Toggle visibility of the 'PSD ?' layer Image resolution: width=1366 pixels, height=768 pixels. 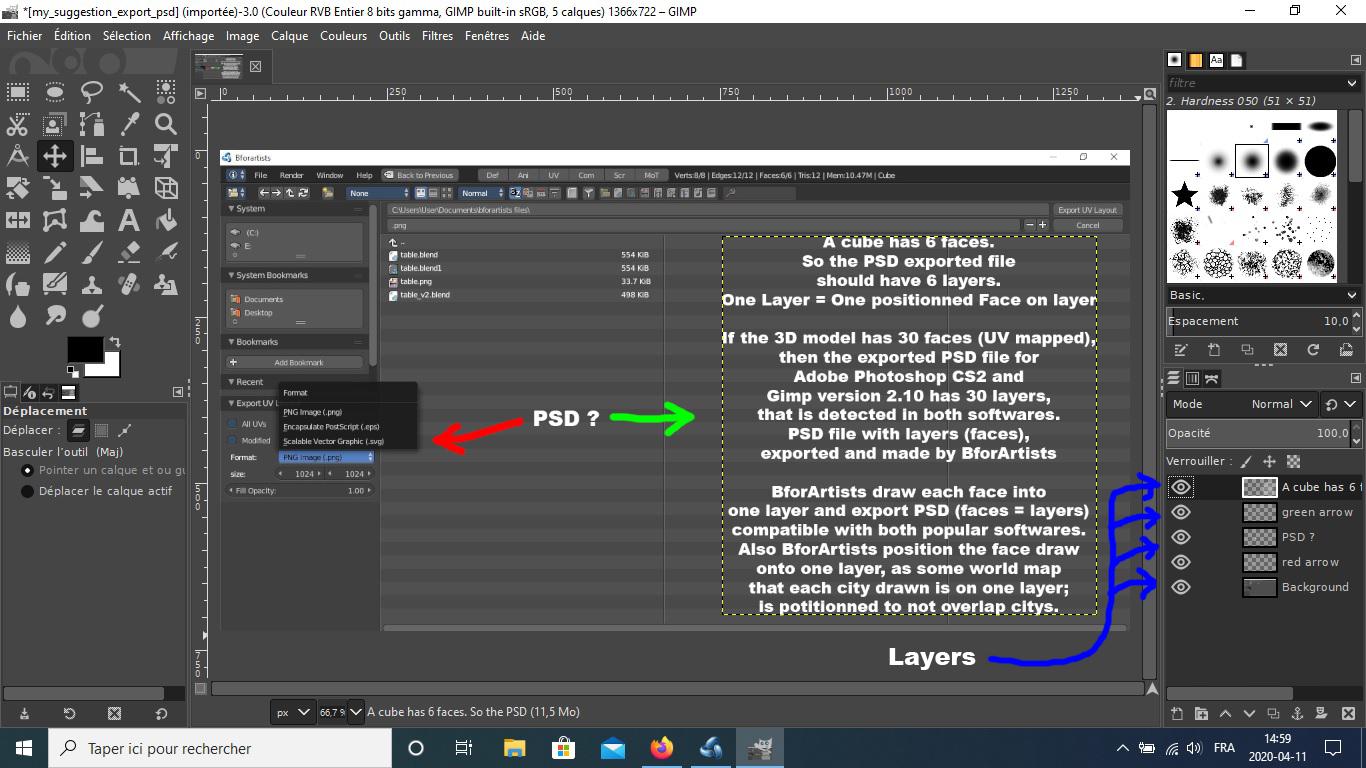1181,537
